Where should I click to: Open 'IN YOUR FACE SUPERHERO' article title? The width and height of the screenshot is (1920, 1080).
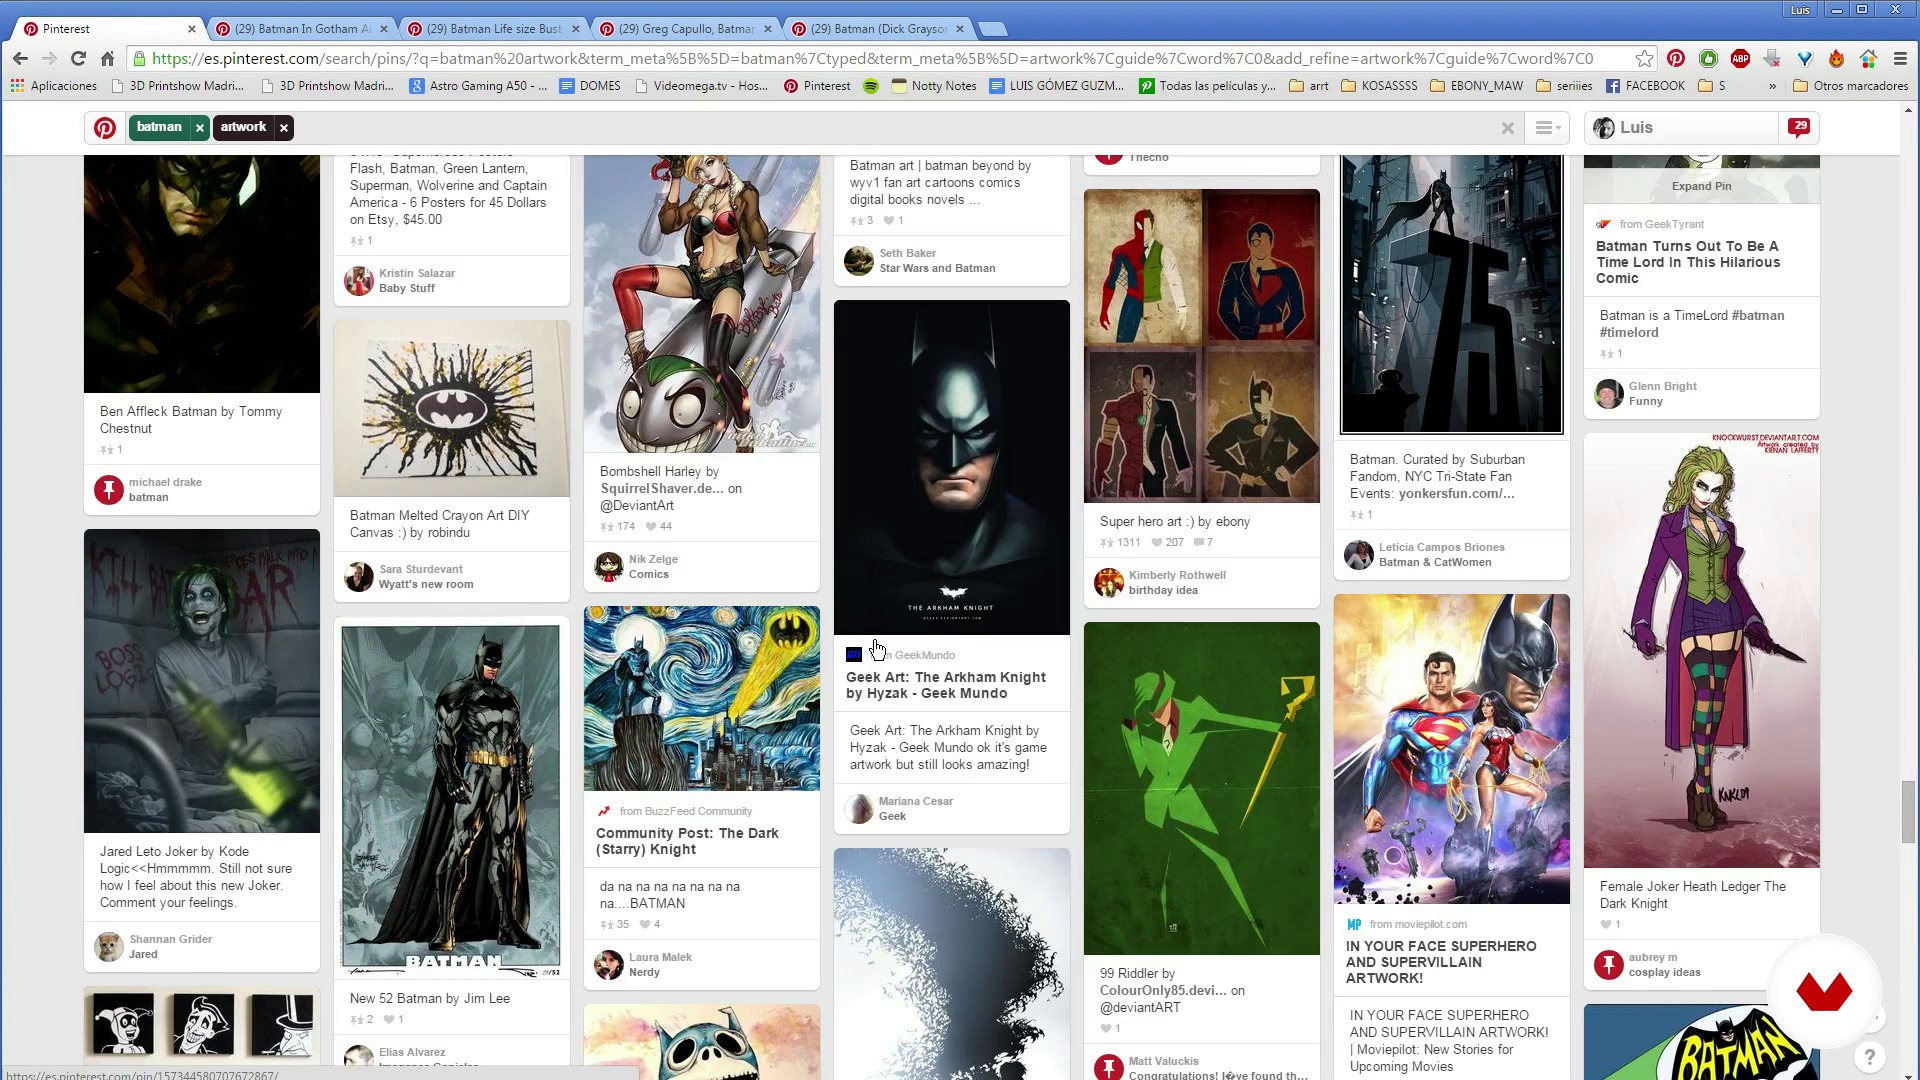click(x=1441, y=962)
